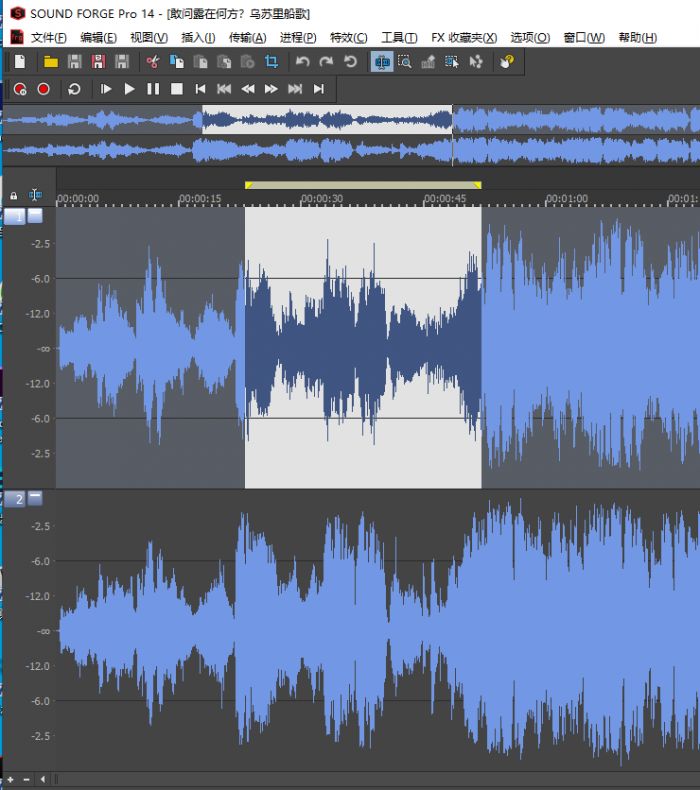Select the Envelope tool
The height and width of the screenshot is (790, 700).
coord(476,62)
